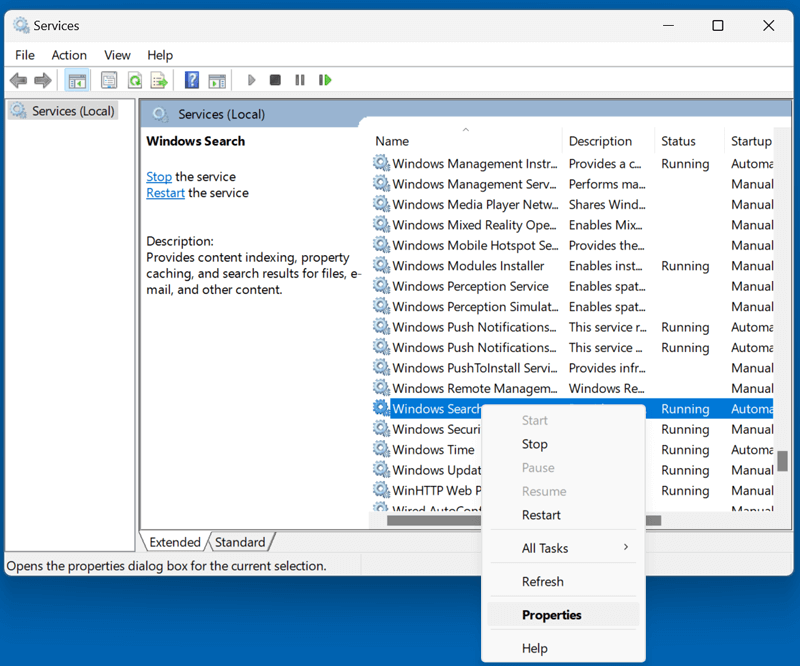This screenshot has width=800, height=666.
Task: Open the Action menu
Action: 69,55
